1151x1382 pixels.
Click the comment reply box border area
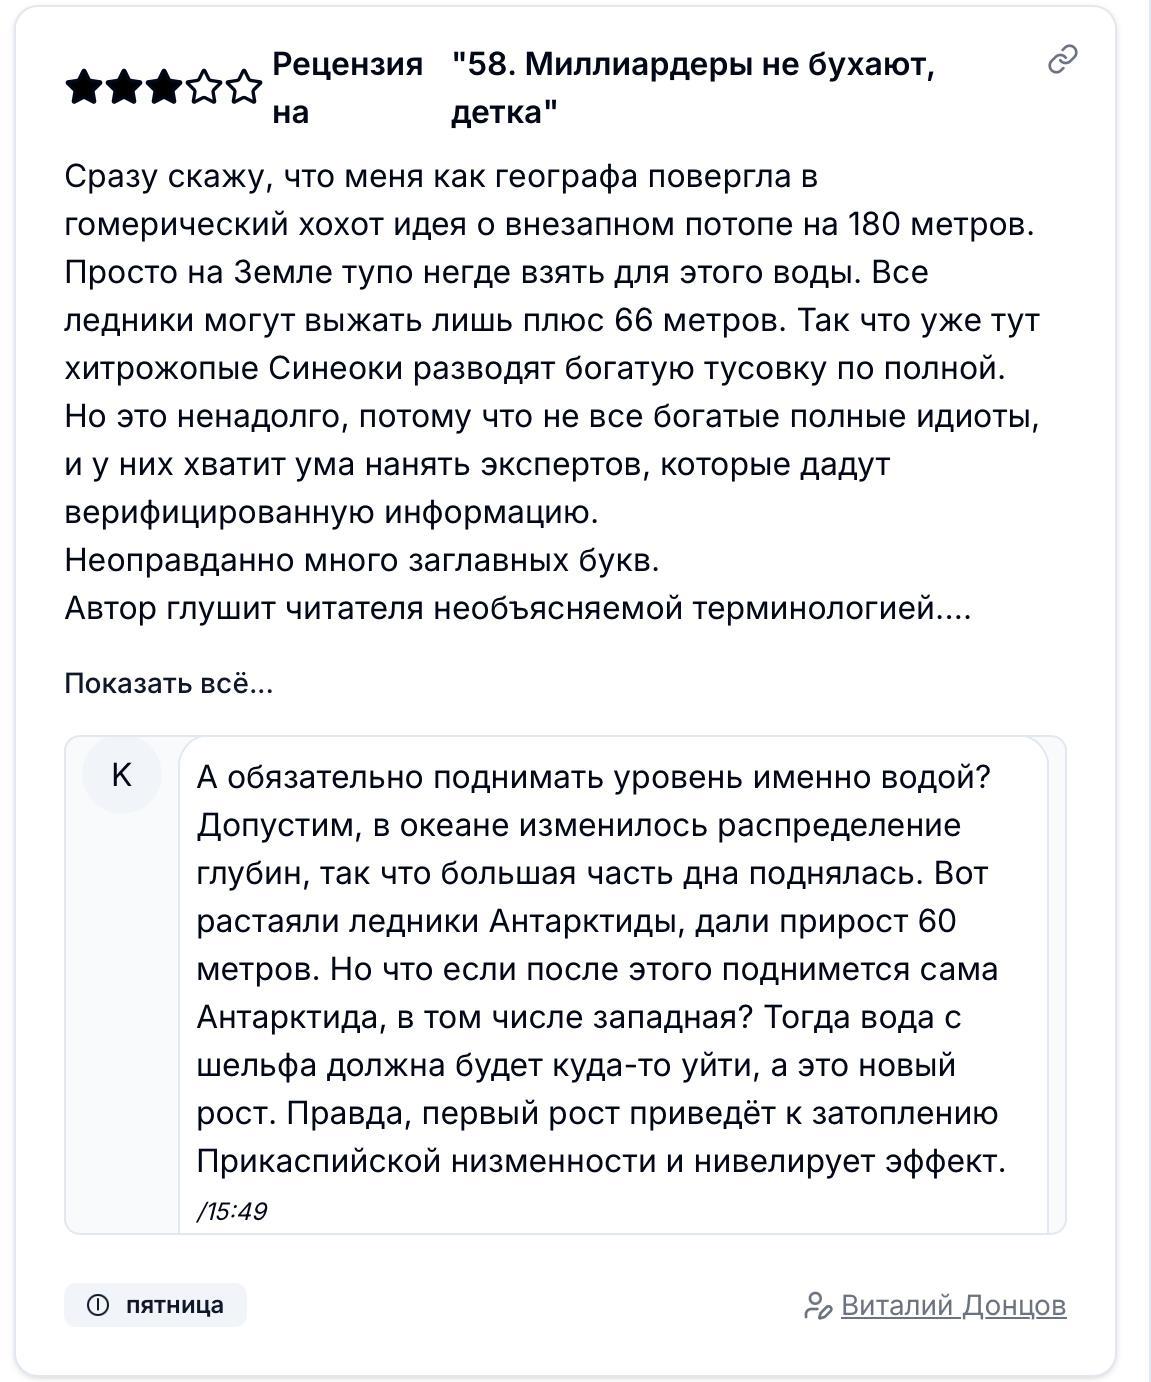click(x=565, y=985)
